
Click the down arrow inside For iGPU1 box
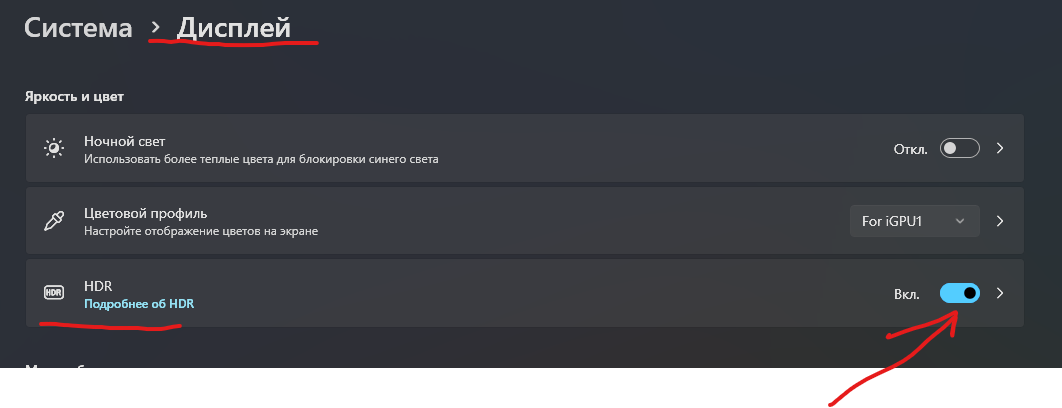pos(959,221)
